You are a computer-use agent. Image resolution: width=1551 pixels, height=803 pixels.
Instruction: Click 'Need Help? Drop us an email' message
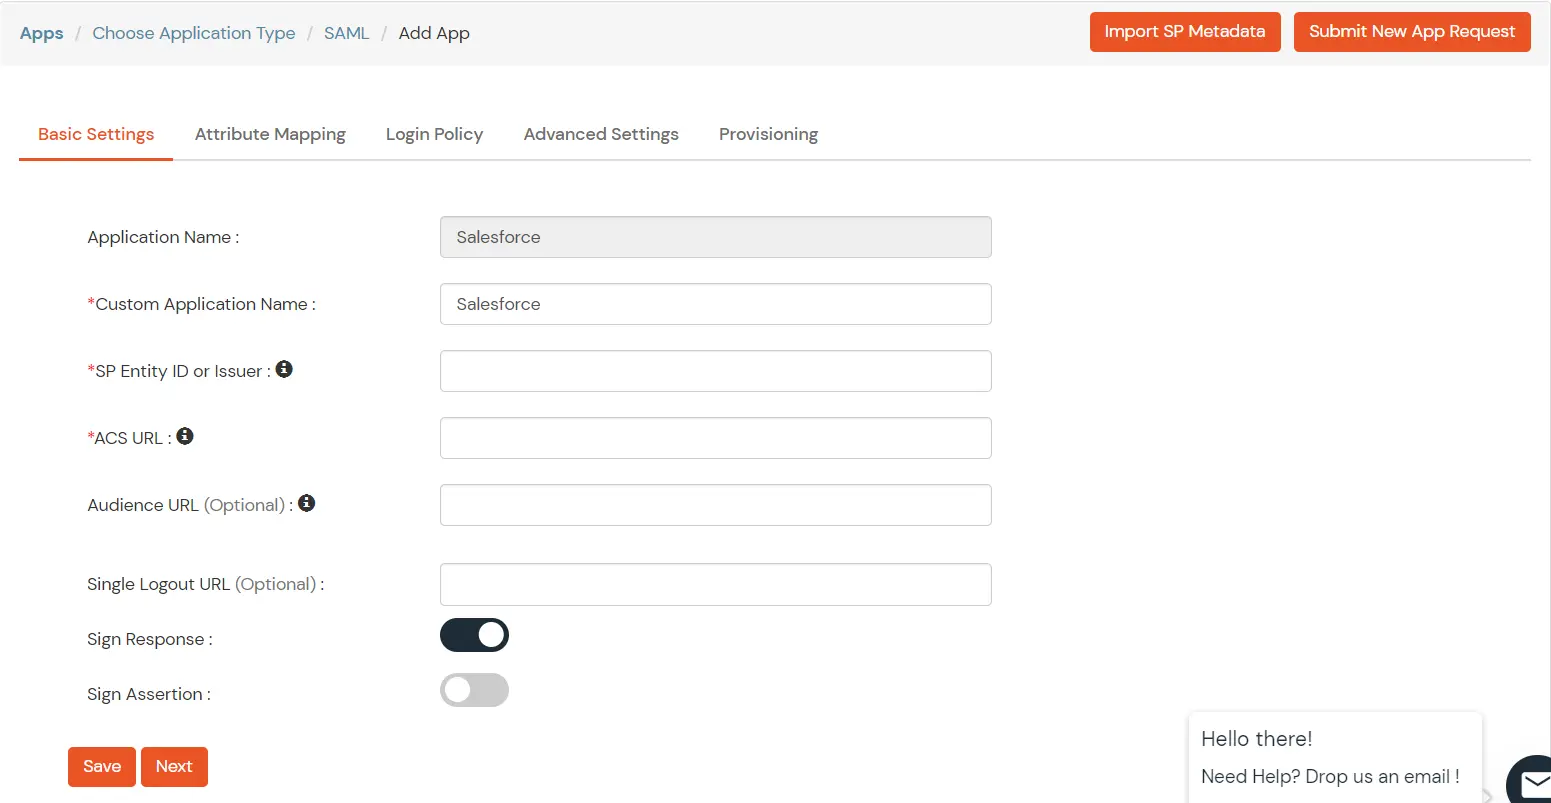pyautogui.click(x=1330, y=776)
